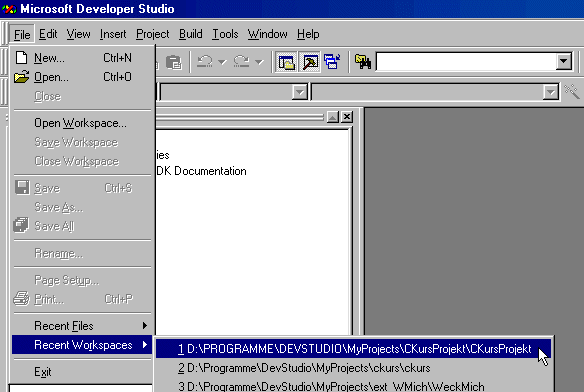The width and height of the screenshot is (584, 392).
Task: Select Open Workspace... menu item
Action: click(82, 123)
